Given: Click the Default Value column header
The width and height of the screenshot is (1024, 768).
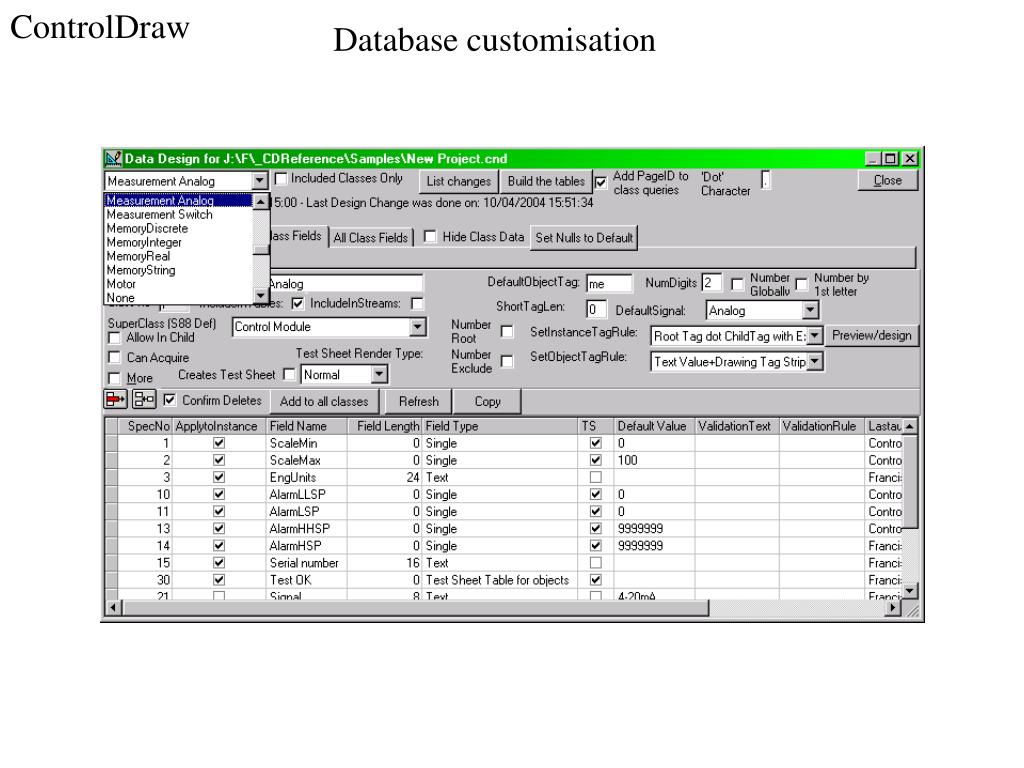Looking at the screenshot, I should pyautogui.click(x=654, y=426).
